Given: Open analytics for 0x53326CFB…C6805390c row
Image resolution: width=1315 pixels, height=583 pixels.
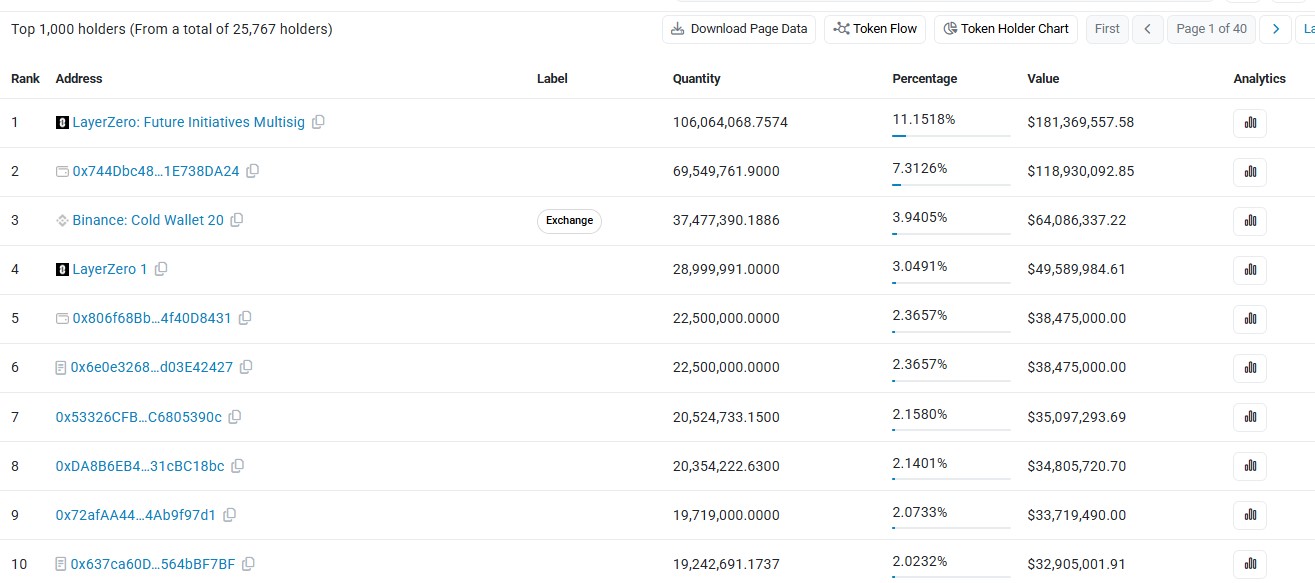Looking at the screenshot, I should pyautogui.click(x=1250, y=418).
